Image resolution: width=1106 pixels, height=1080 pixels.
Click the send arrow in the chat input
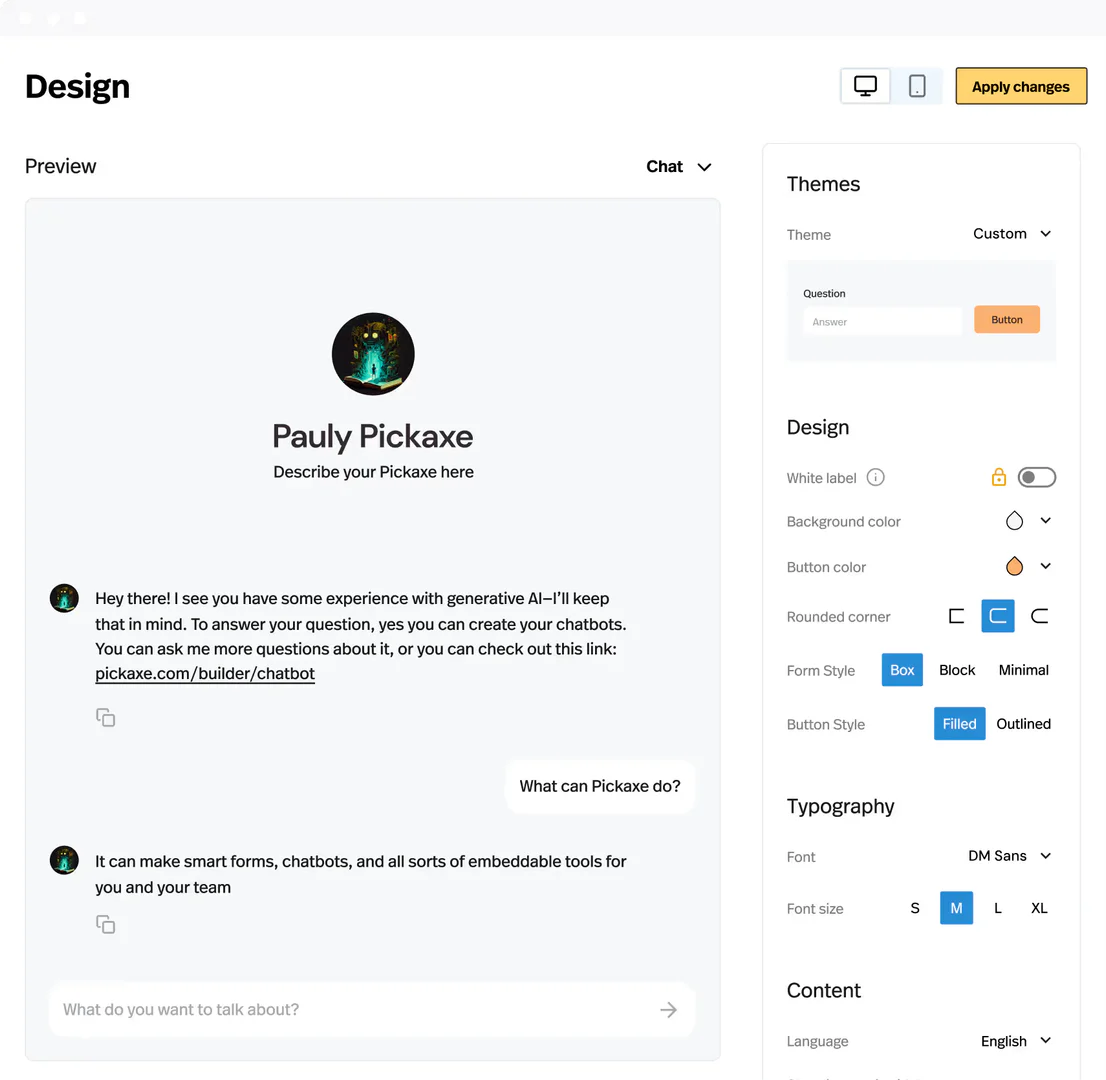(668, 1010)
